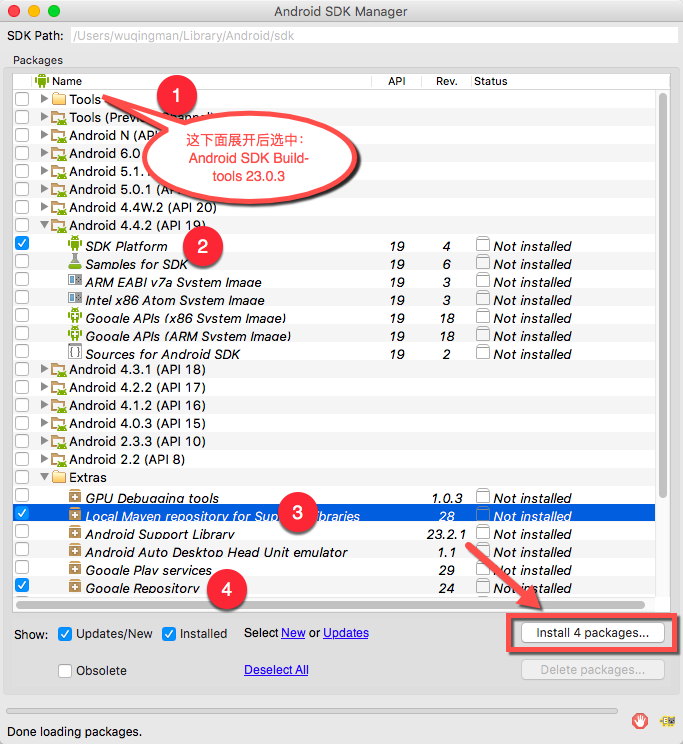Select the Android Auto Desktop Head Unit emulator row

(x=334, y=550)
